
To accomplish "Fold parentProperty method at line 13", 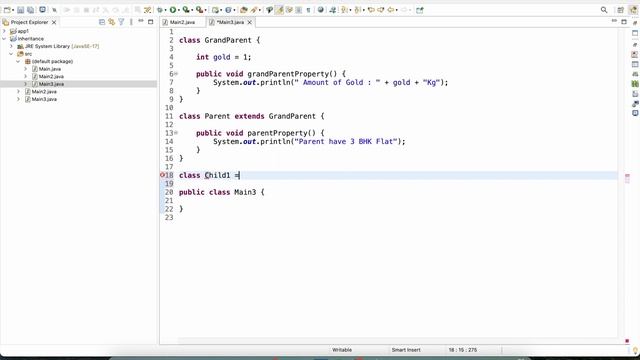I will pyautogui.click(x=176, y=133).
